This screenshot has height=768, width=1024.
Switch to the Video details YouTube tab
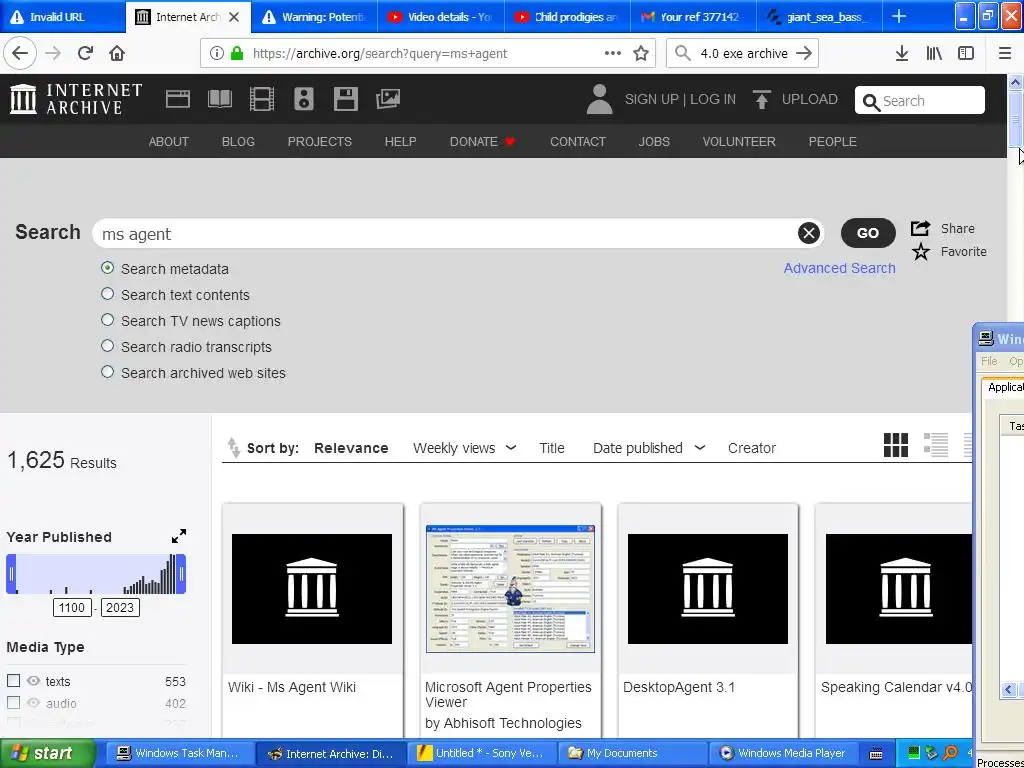[x=441, y=16]
